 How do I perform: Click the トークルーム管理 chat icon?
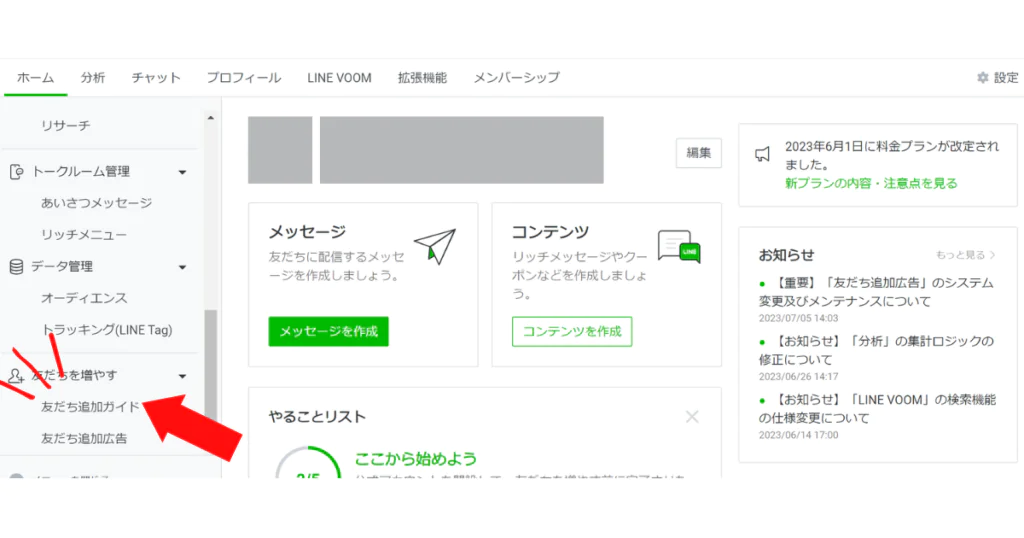pyautogui.click(x=17, y=172)
